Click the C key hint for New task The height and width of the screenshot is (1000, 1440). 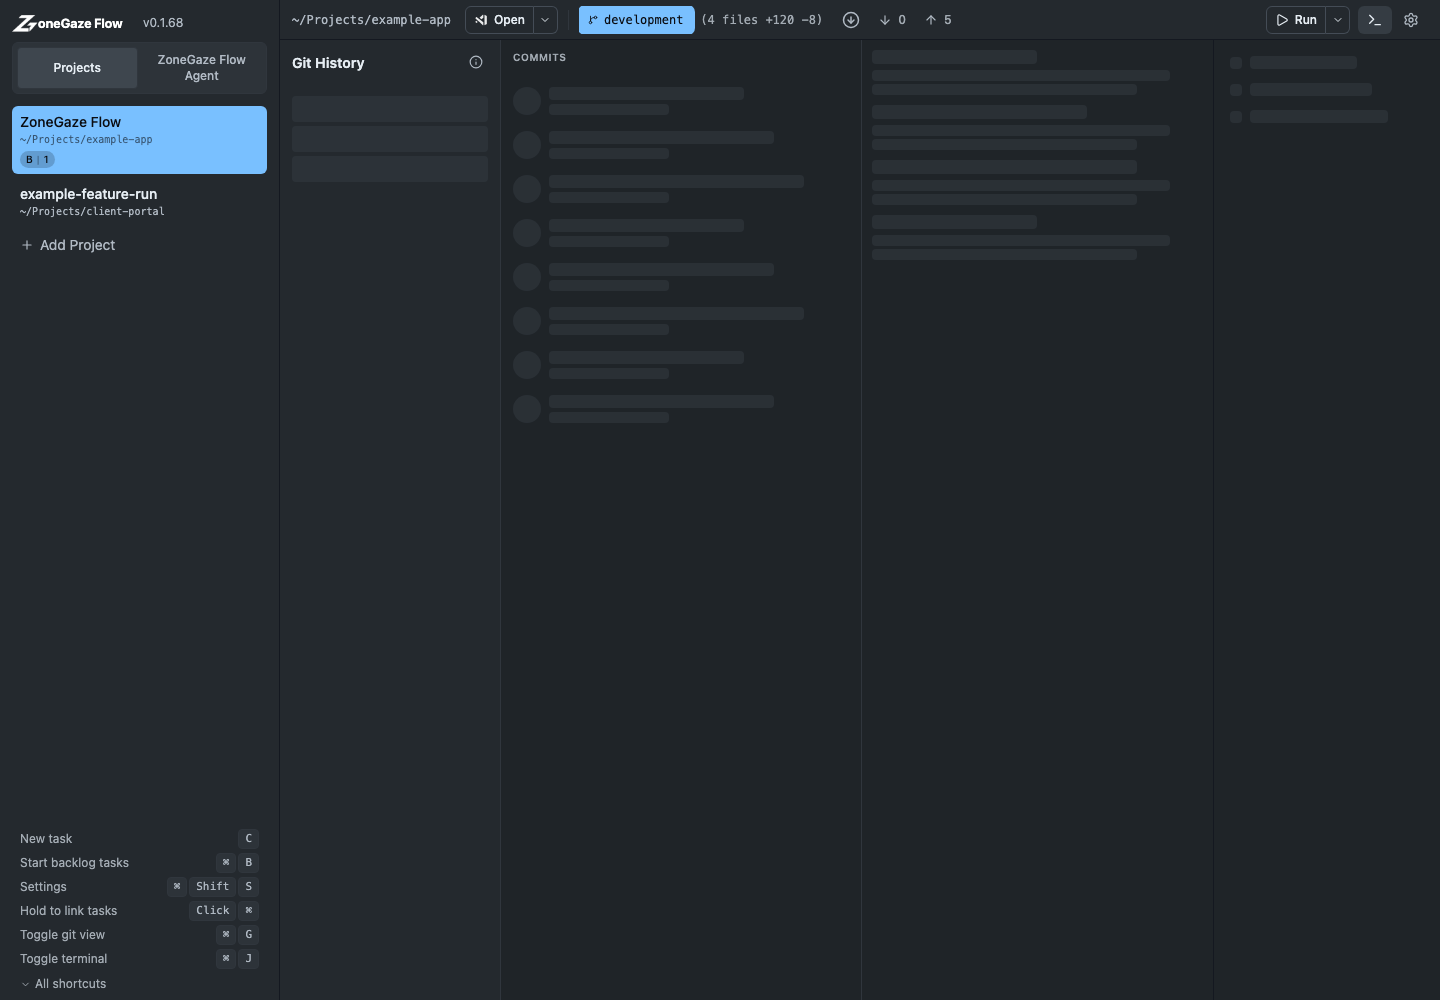249,839
